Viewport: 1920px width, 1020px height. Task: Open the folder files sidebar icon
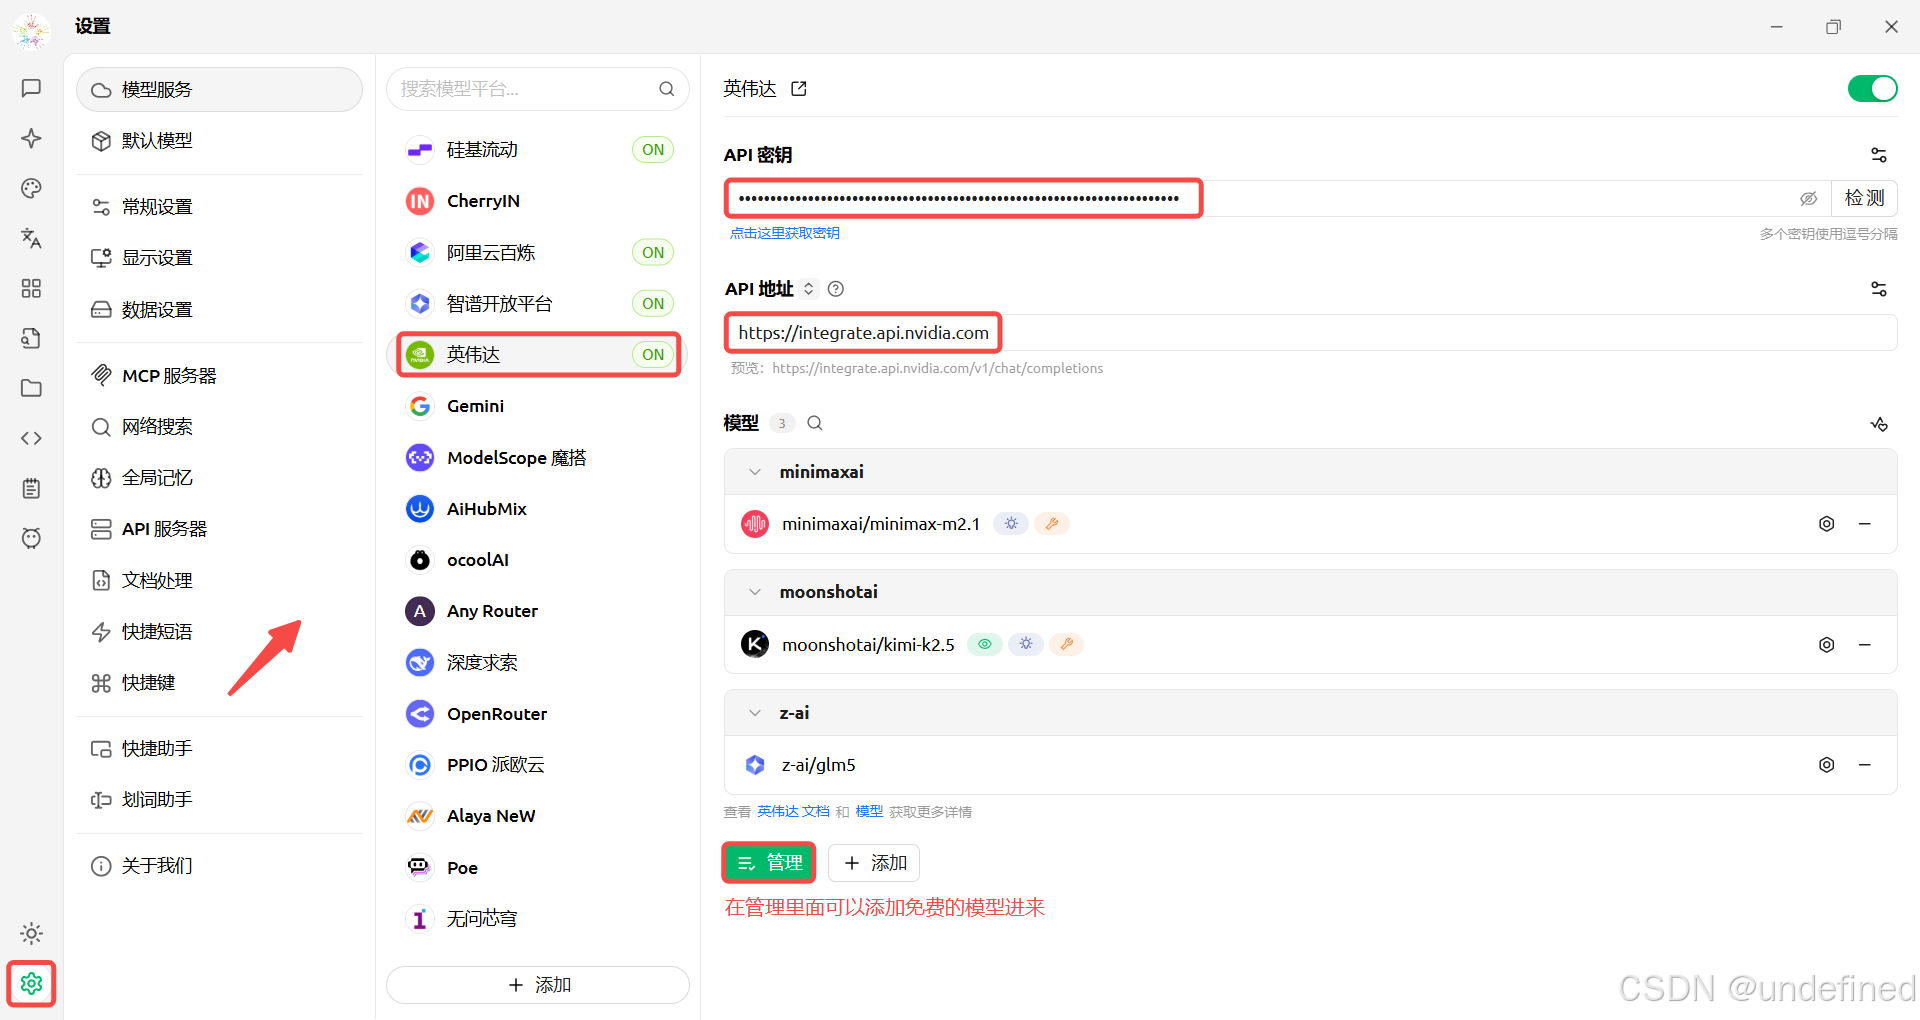click(x=31, y=388)
